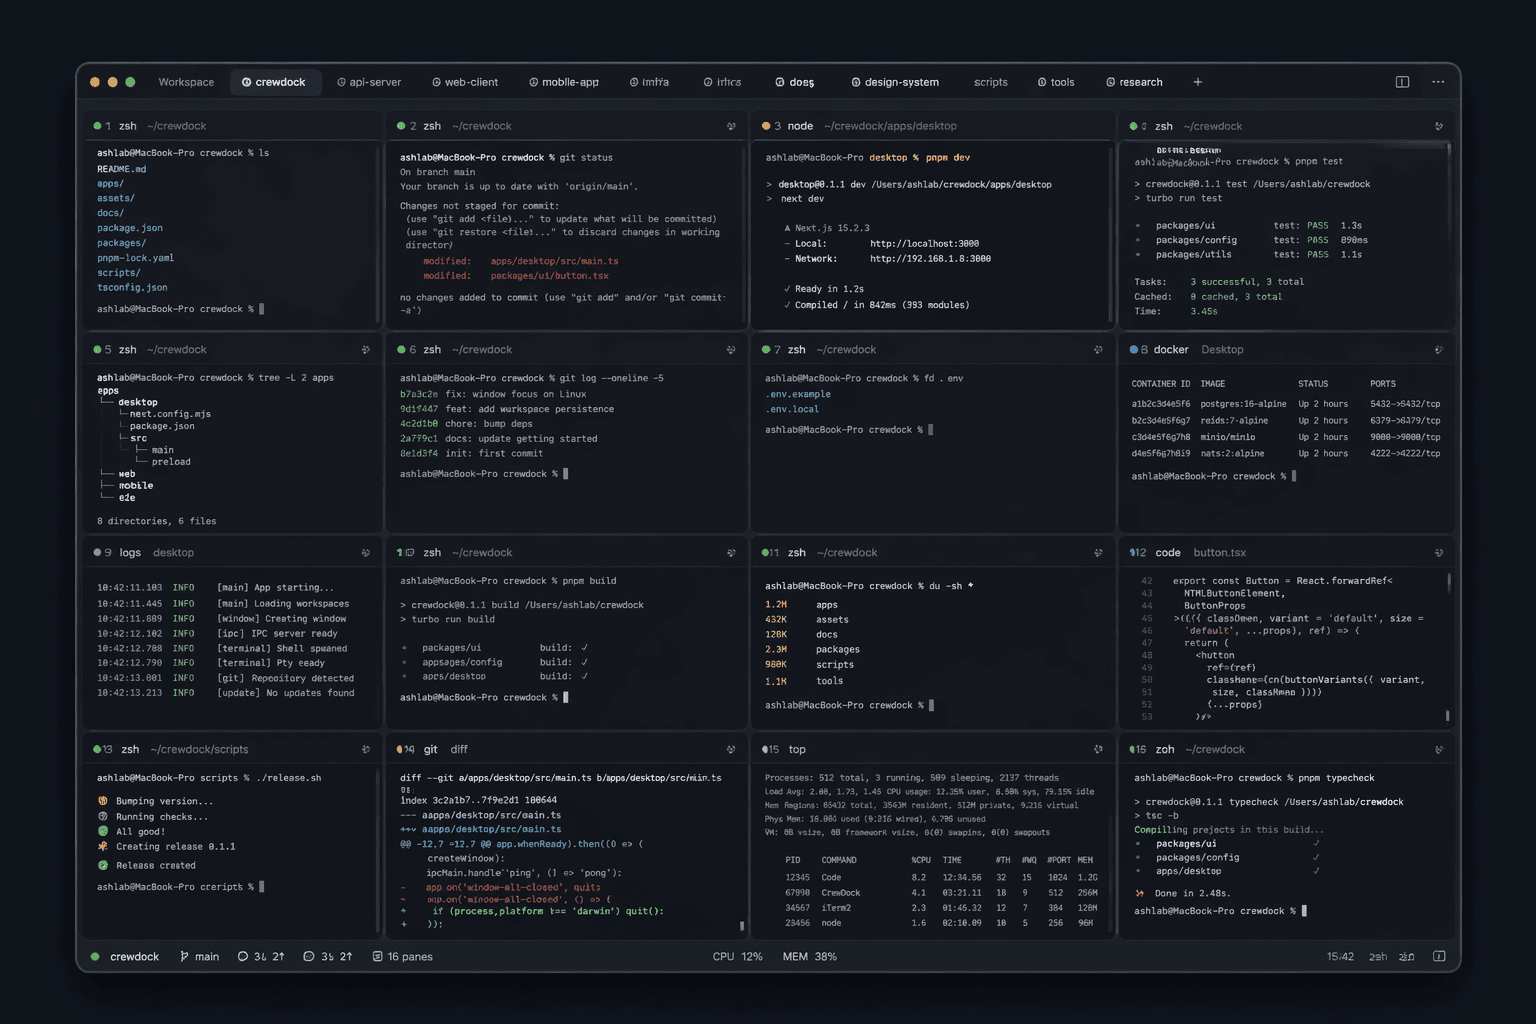This screenshot has height=1024, width=1536.
Task: Click options icon of docker Desktop pane 8
Action: (x=1439, y=350)
